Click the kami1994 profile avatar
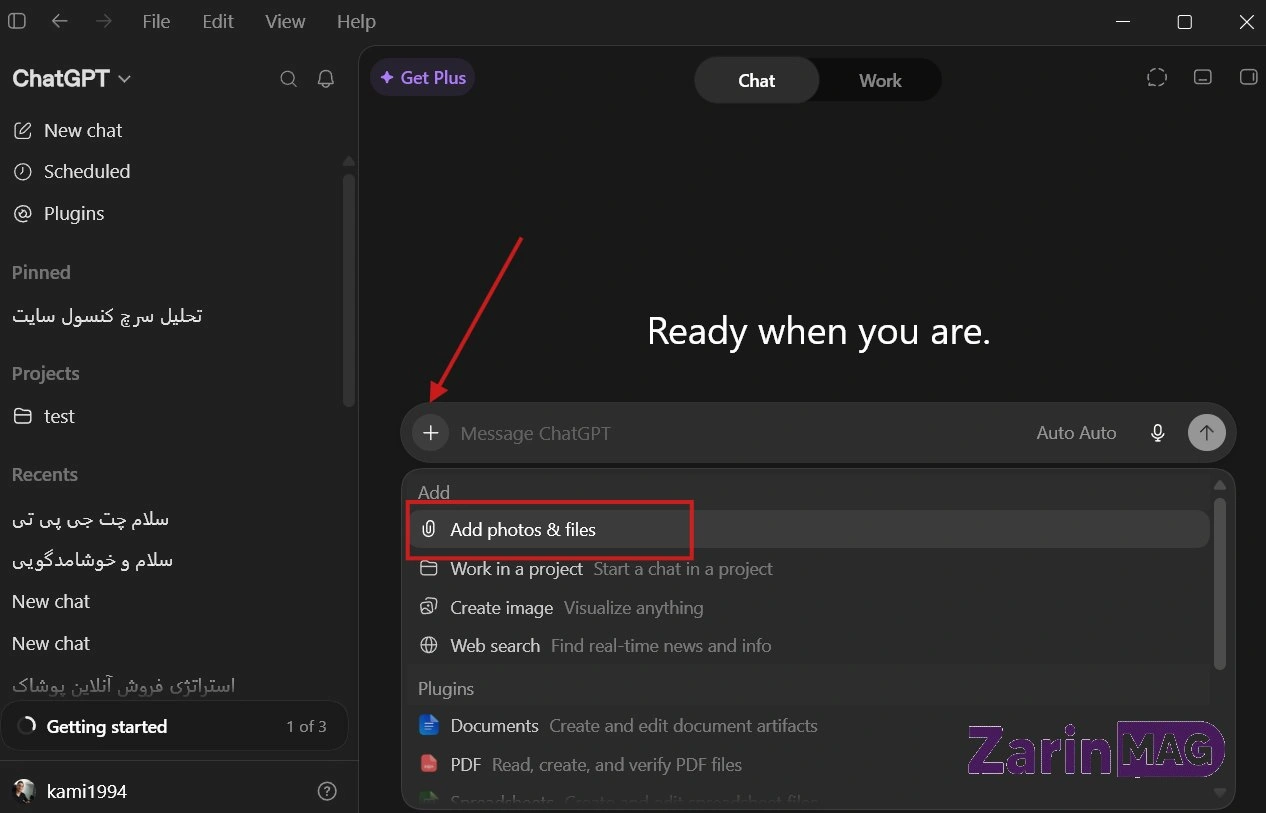 pyautogui.click(x=23, y=791)
